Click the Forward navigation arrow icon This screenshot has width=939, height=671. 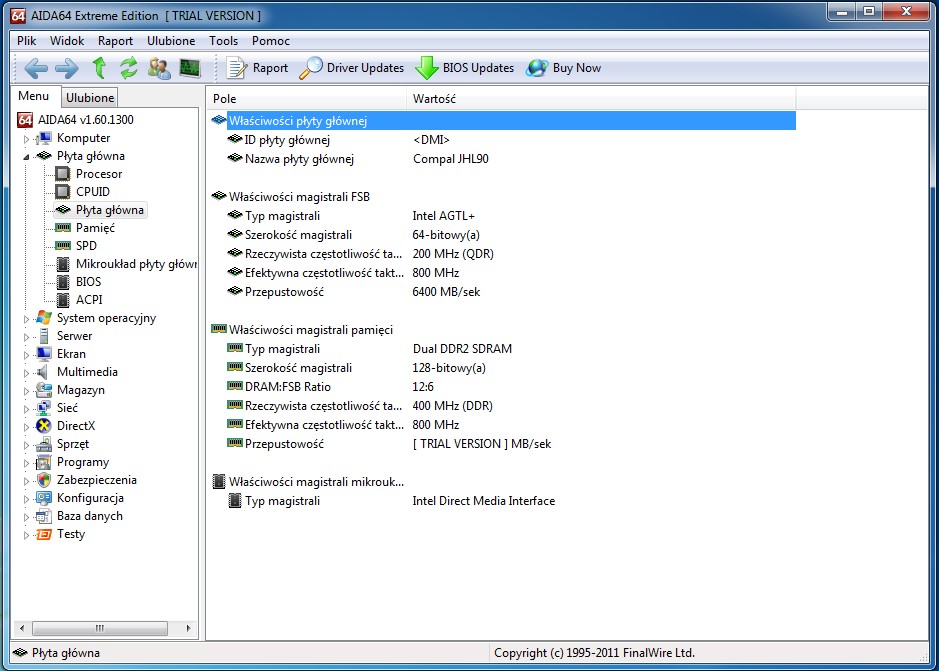pyautogui.click(x=67, y=68)
